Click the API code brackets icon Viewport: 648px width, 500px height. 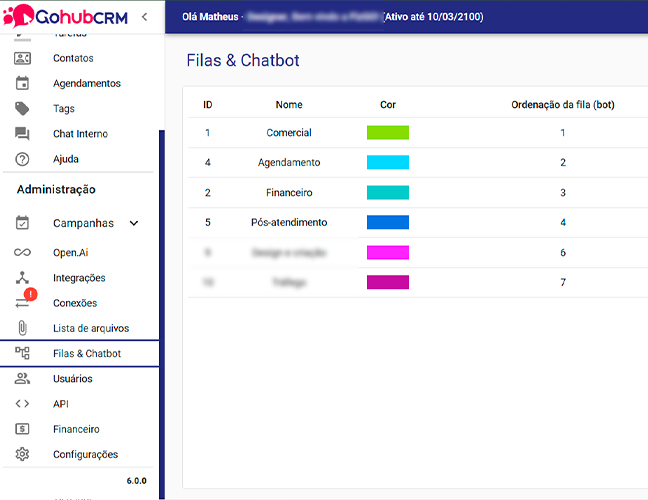(22, 404)
